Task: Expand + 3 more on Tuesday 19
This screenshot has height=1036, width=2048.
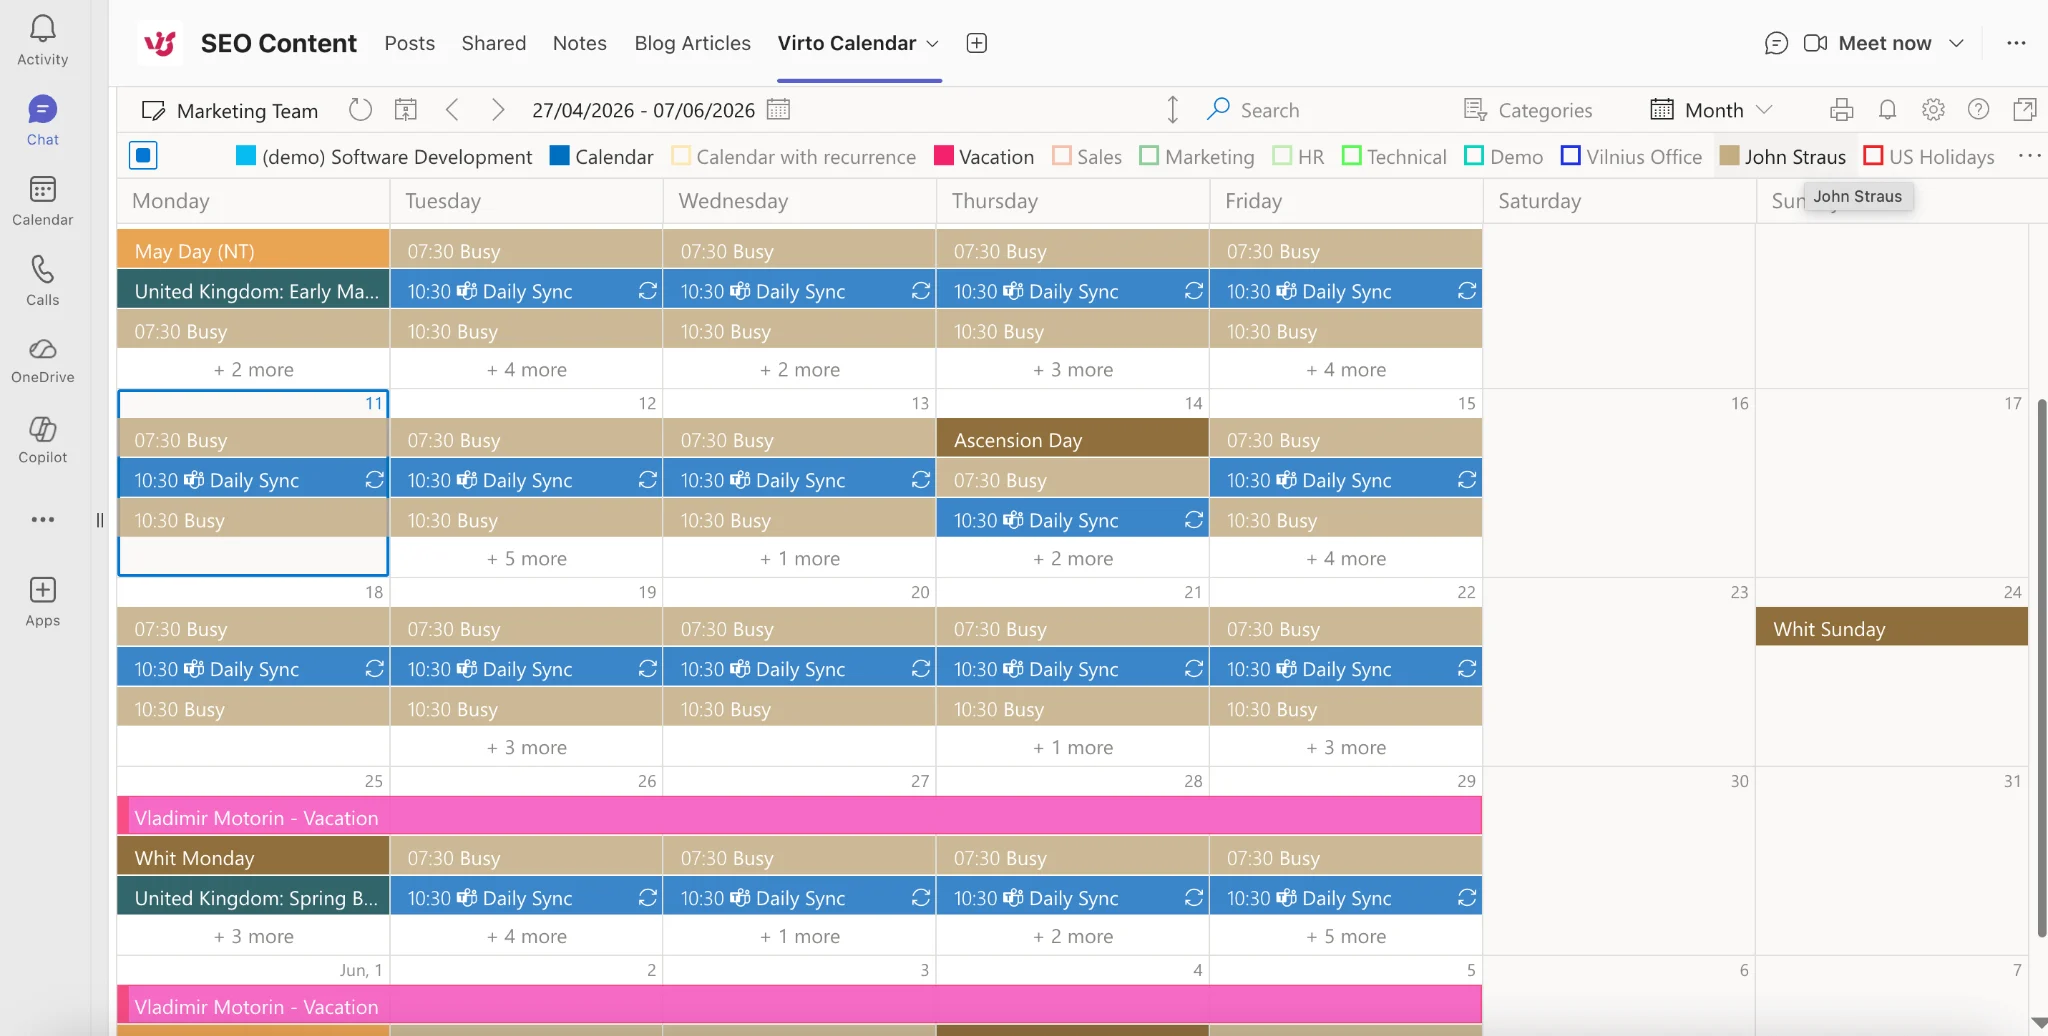Action: point(526,747)
